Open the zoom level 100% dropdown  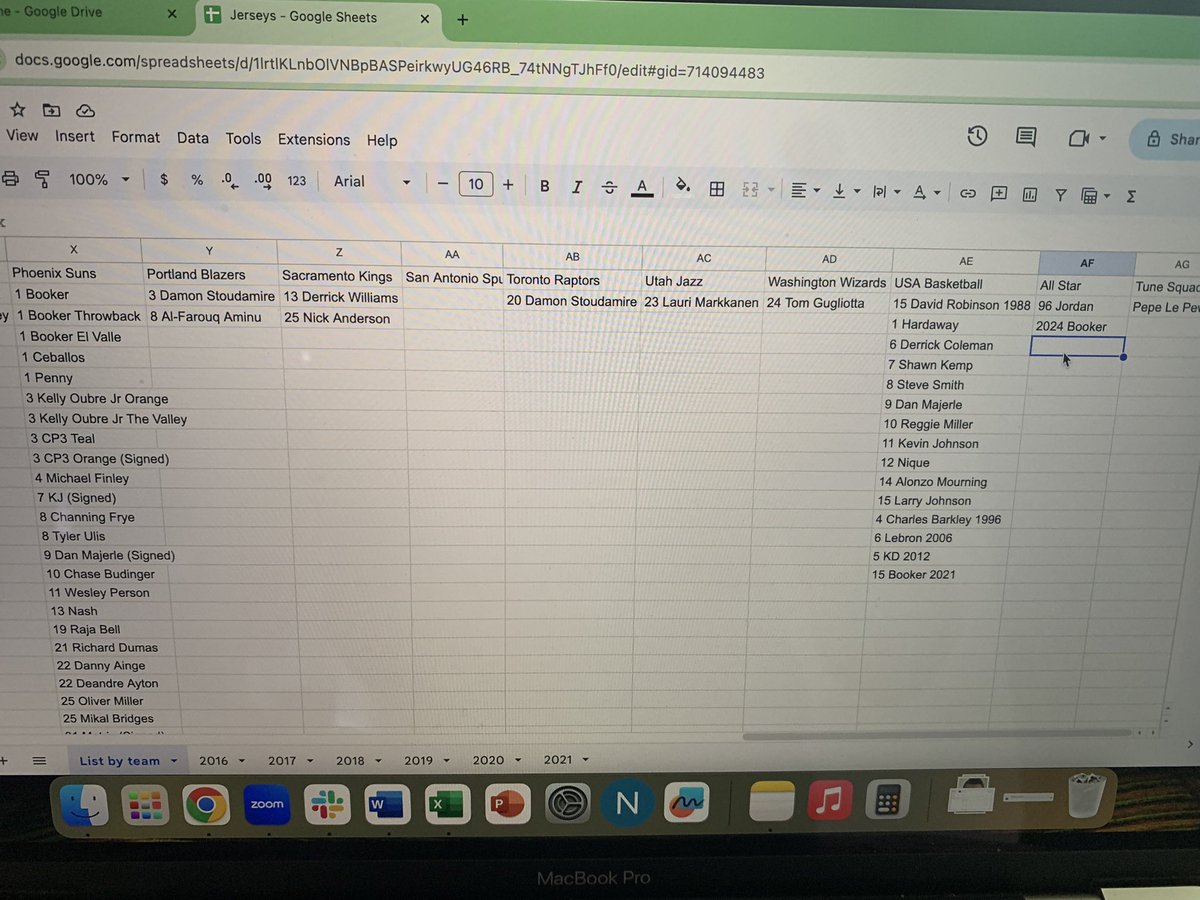[98, 179]
